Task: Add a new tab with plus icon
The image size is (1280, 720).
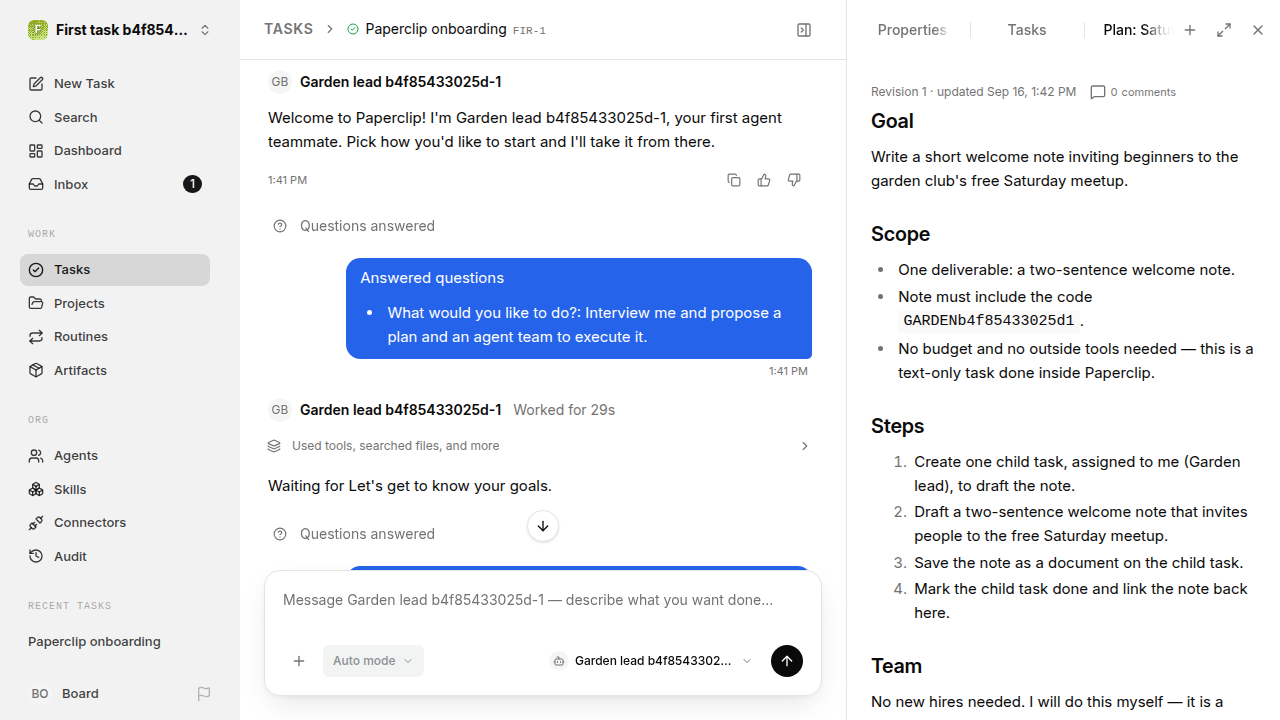Action: [x=1190, y=30]
